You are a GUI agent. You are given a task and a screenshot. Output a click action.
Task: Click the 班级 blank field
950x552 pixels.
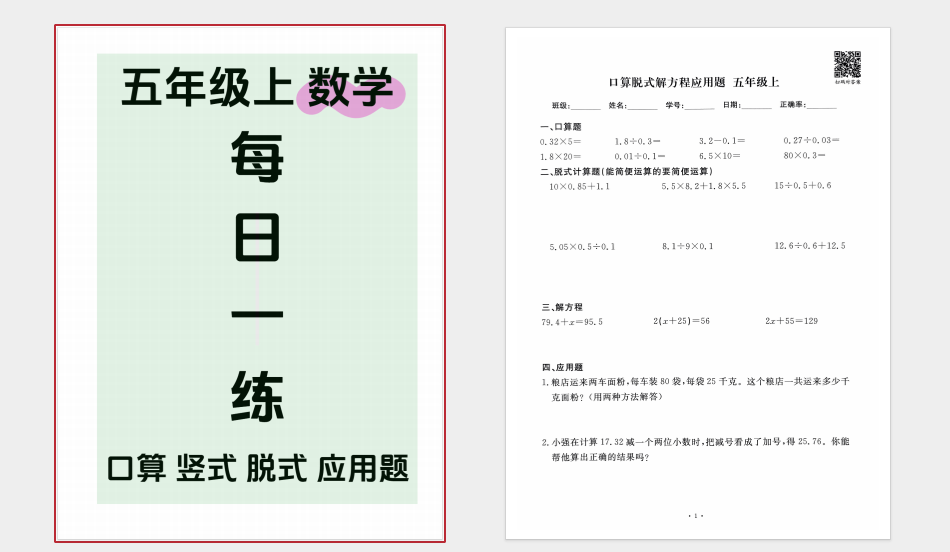click(585, 105)
